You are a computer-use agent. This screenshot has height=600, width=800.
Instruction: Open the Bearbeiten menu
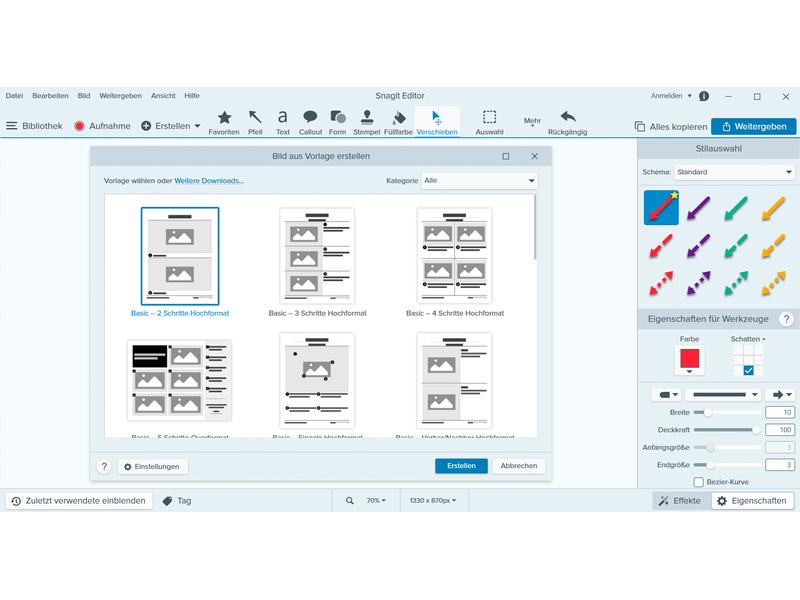[x=50, y=95]
